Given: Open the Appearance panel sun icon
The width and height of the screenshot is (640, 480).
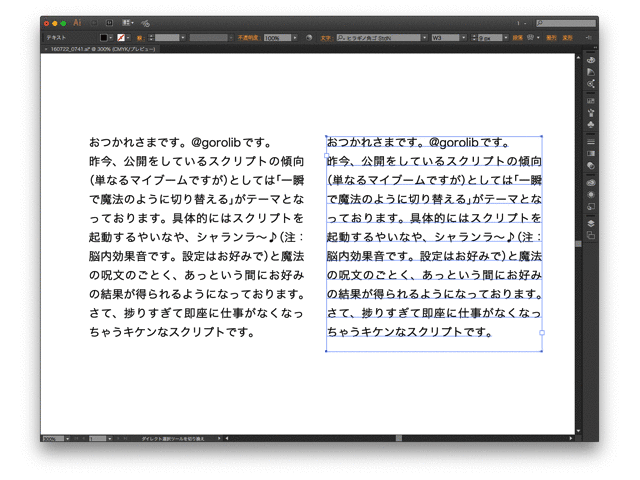Looking at the screenshot, I should (591, 195).
